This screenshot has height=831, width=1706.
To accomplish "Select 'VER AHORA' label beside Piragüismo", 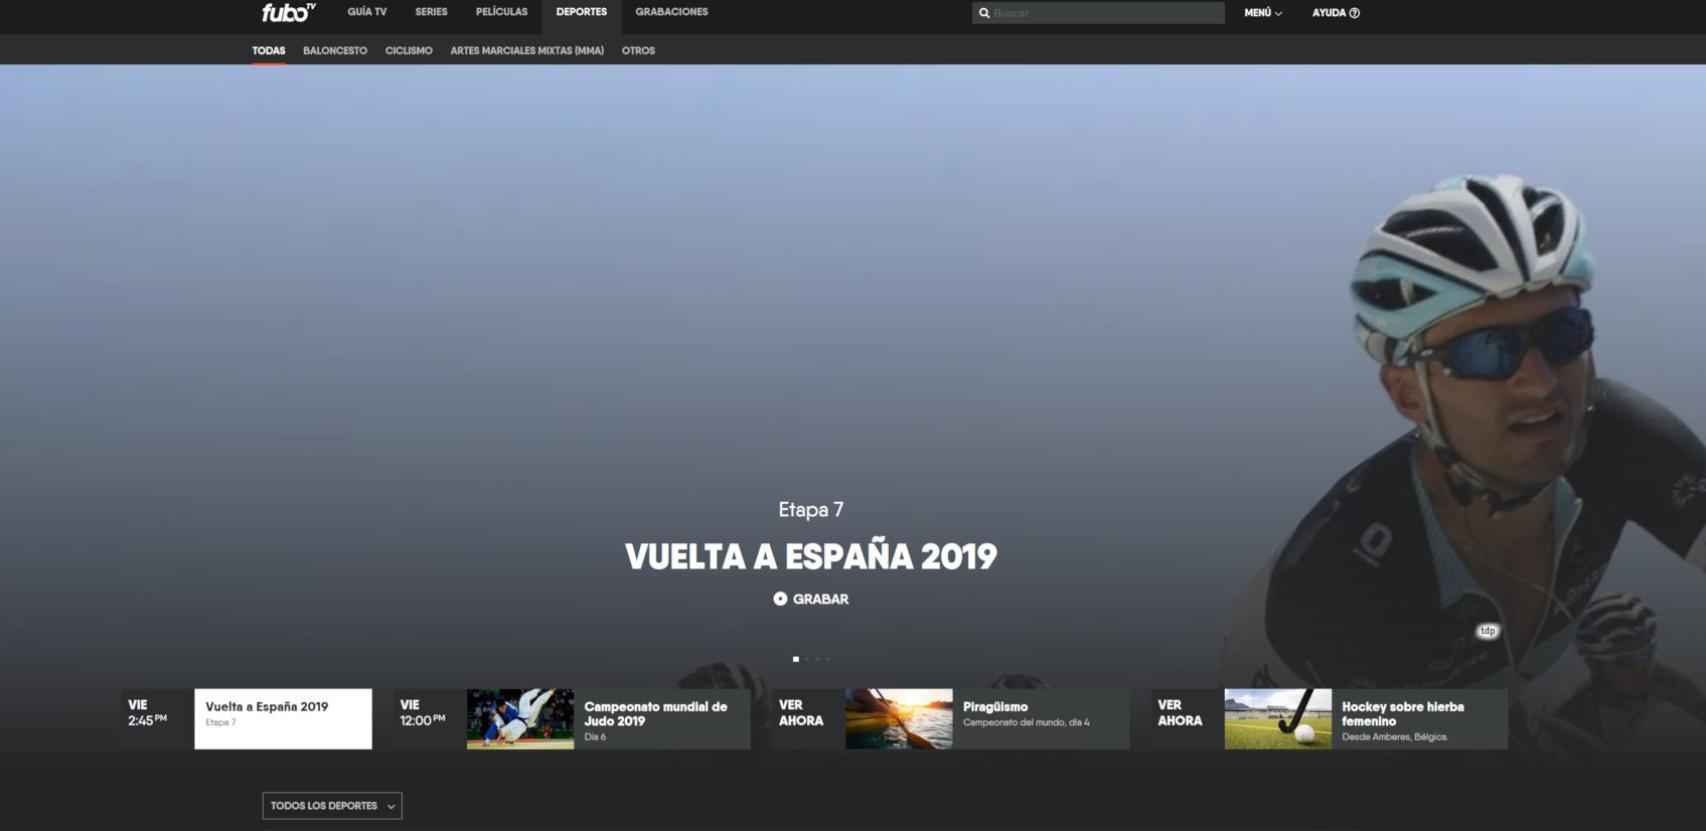I will (801, 713).
